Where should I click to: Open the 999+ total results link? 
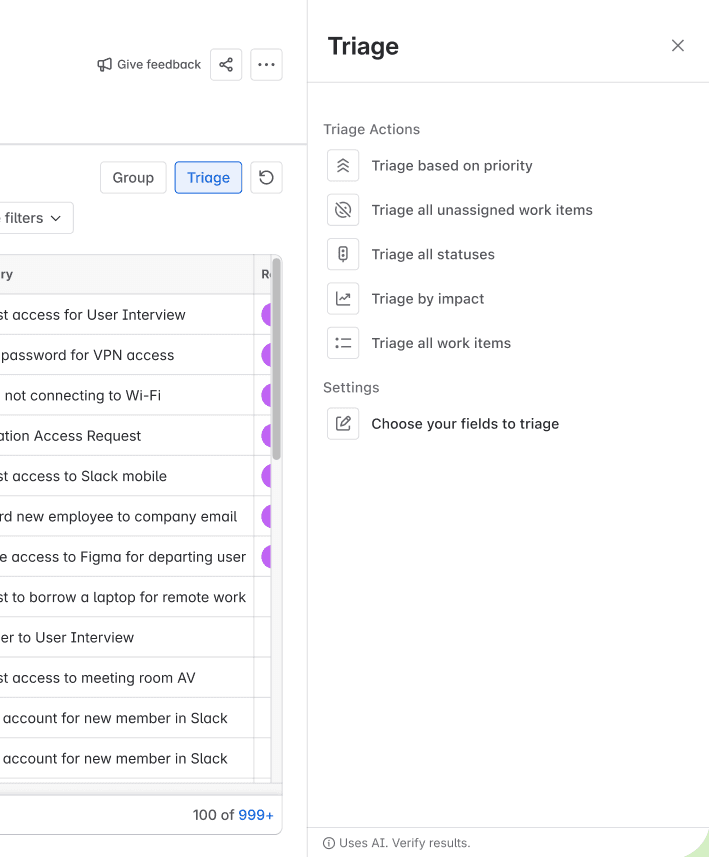pos(256,815)
